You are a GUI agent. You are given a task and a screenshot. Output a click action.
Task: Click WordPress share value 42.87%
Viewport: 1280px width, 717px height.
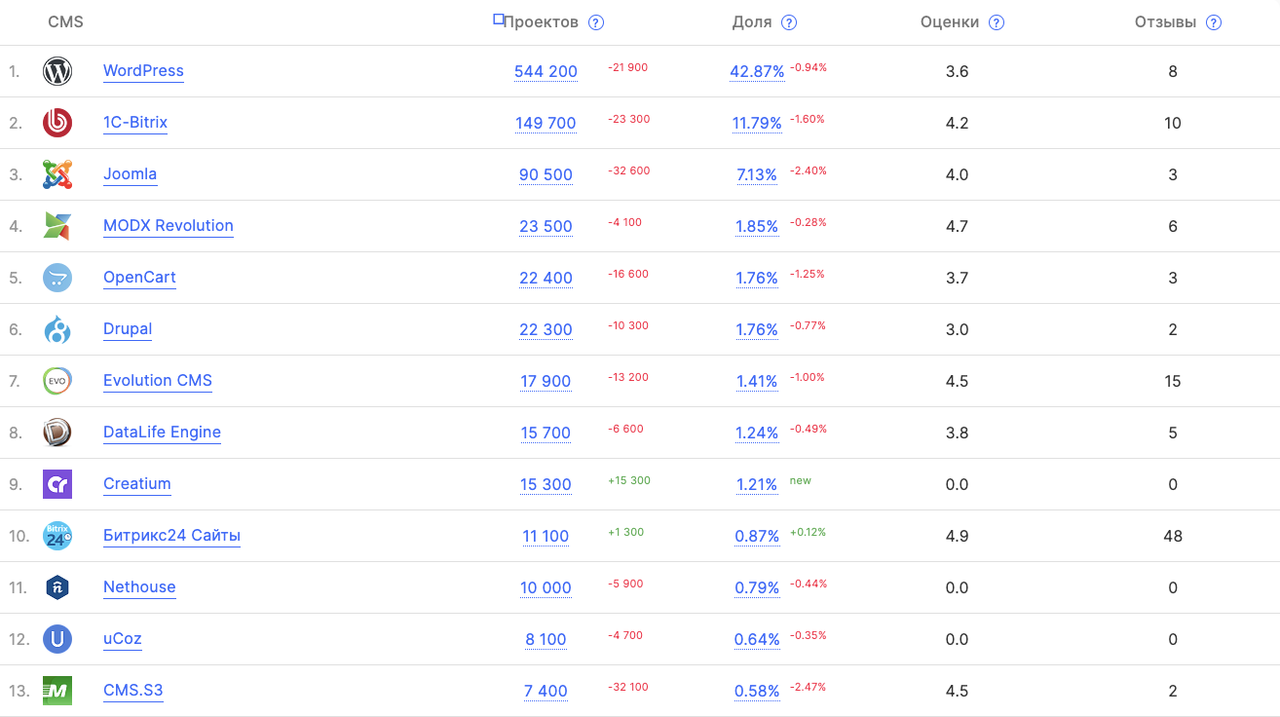[x=757, y=71]
